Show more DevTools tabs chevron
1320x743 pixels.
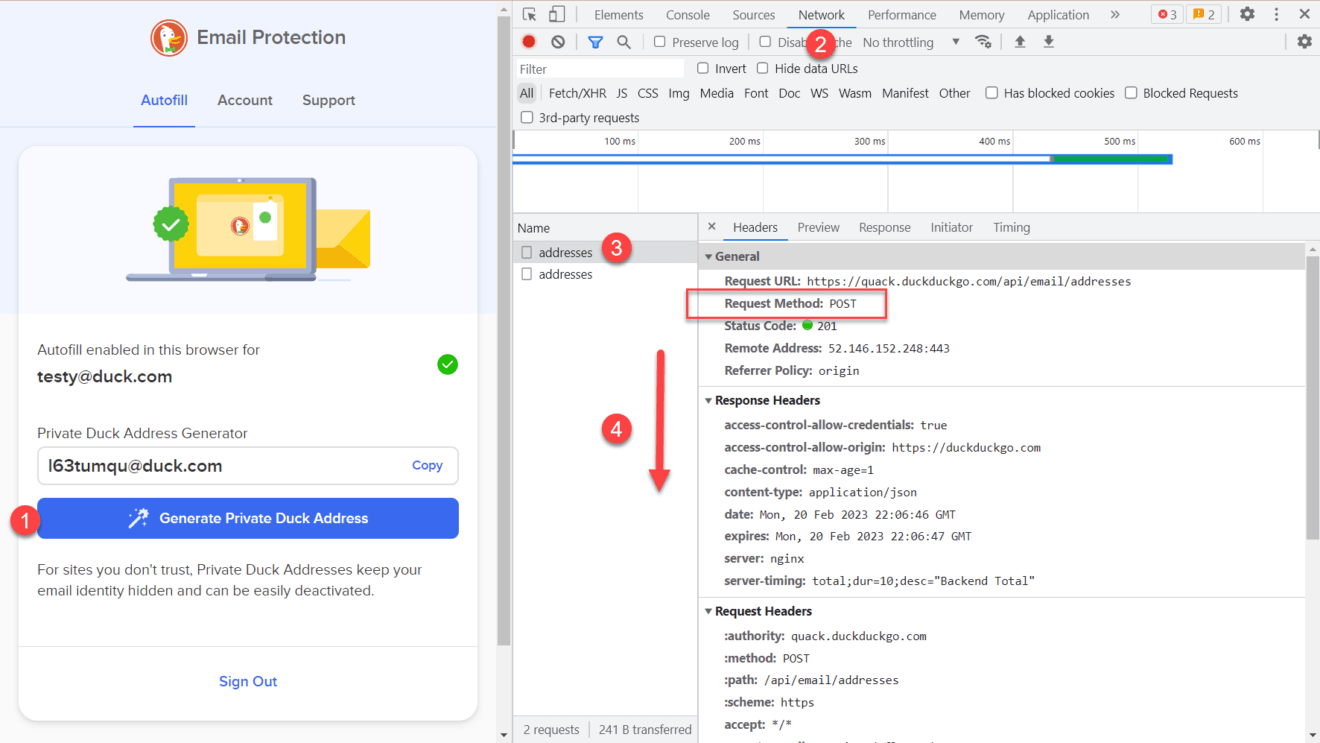1115,14
